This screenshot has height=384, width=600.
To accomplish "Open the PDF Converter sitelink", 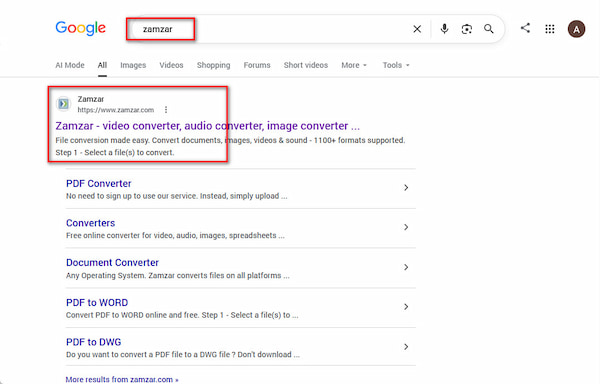I will click(x=98, y=184).
